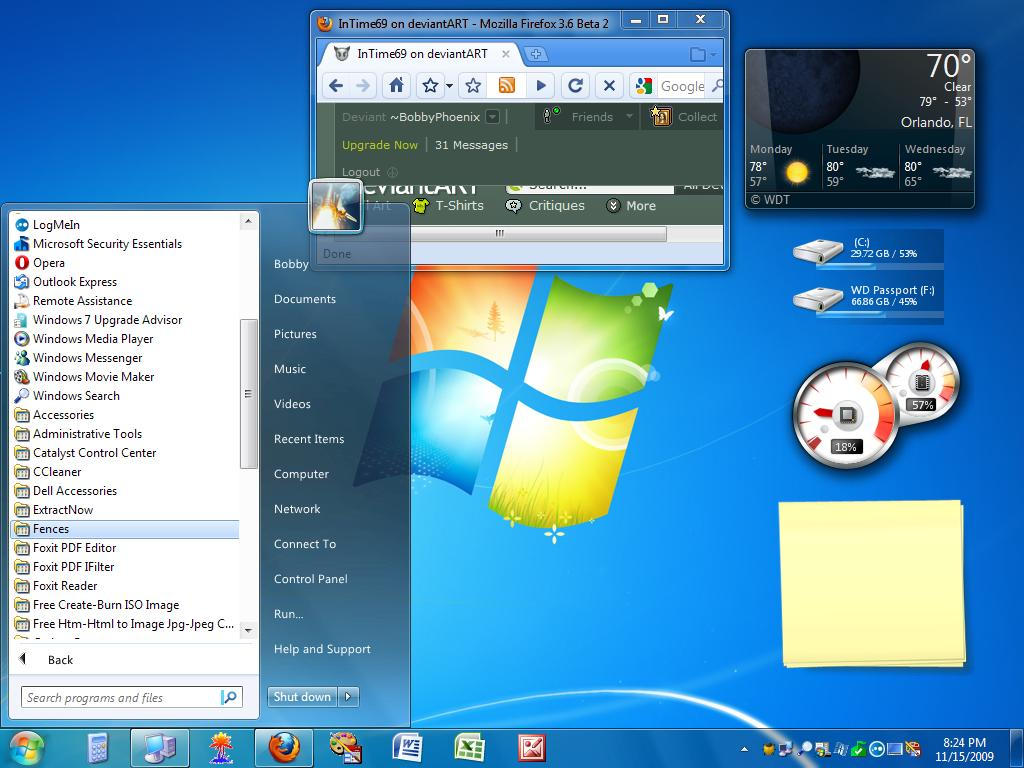
Task: Click the Upgrade Now link
Action: coord(379,145)
